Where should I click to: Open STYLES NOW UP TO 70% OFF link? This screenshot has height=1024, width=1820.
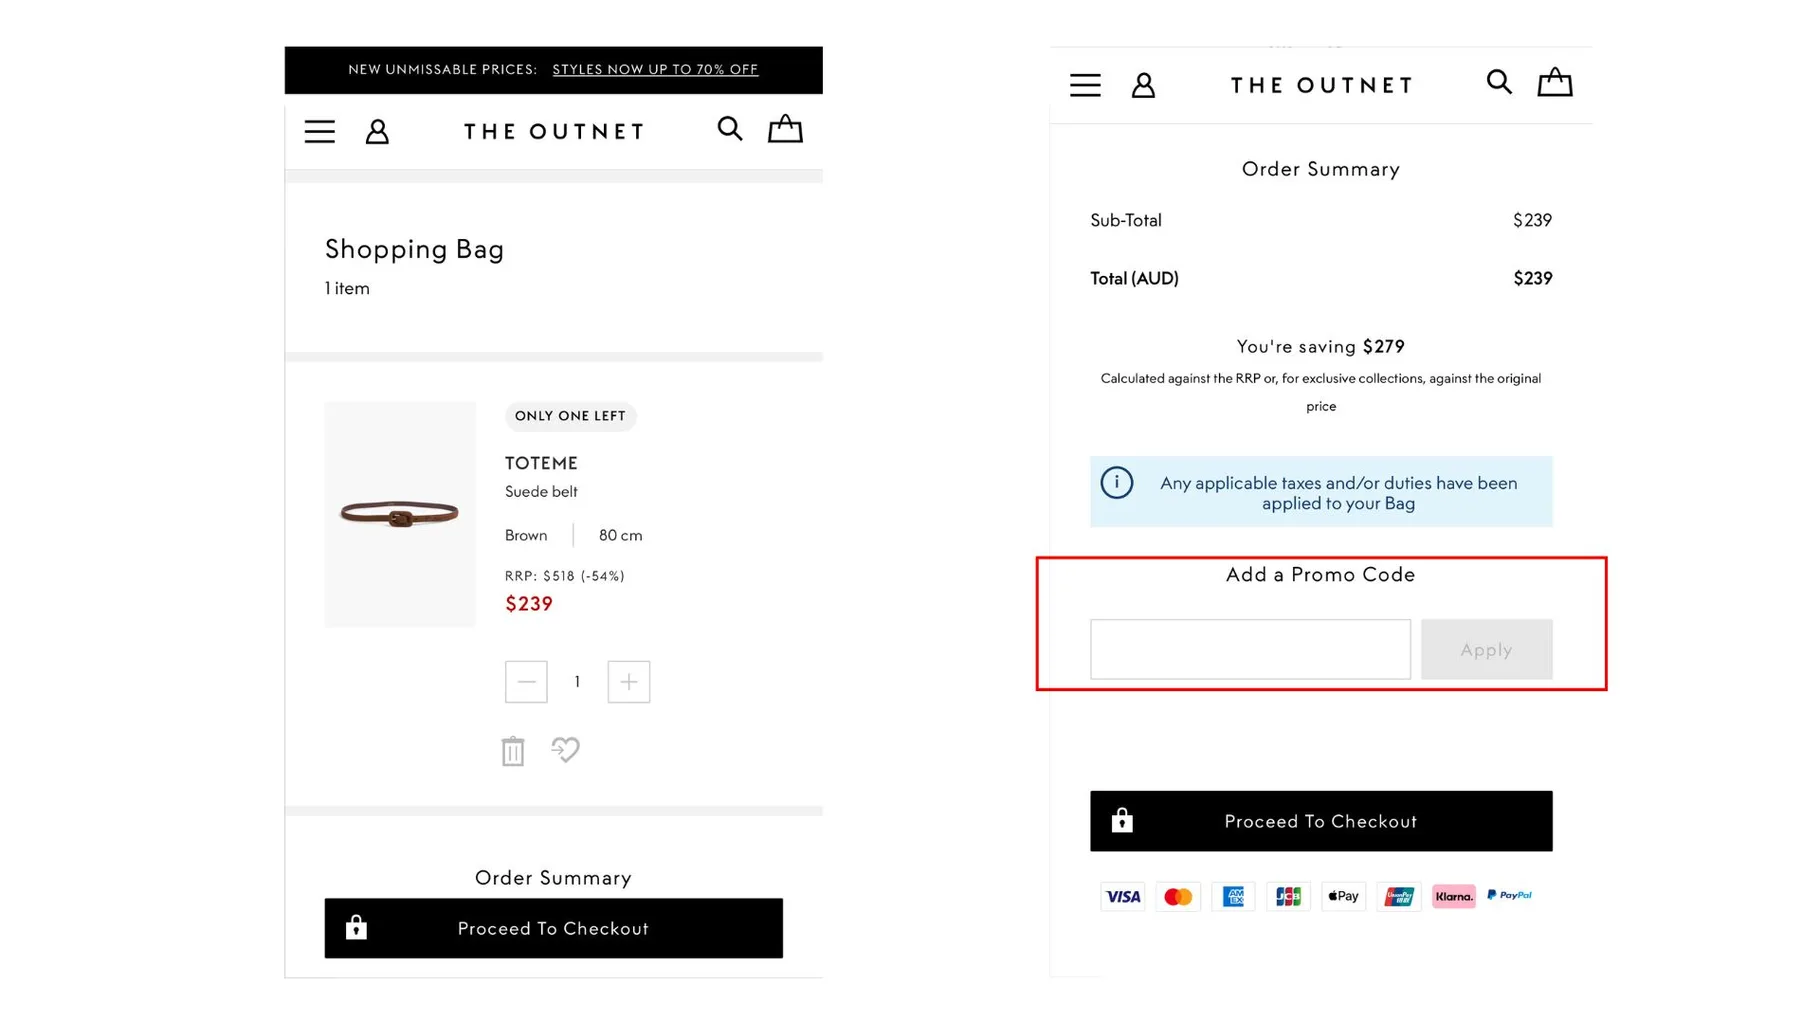pyautogui.click(x=655, y=69)
